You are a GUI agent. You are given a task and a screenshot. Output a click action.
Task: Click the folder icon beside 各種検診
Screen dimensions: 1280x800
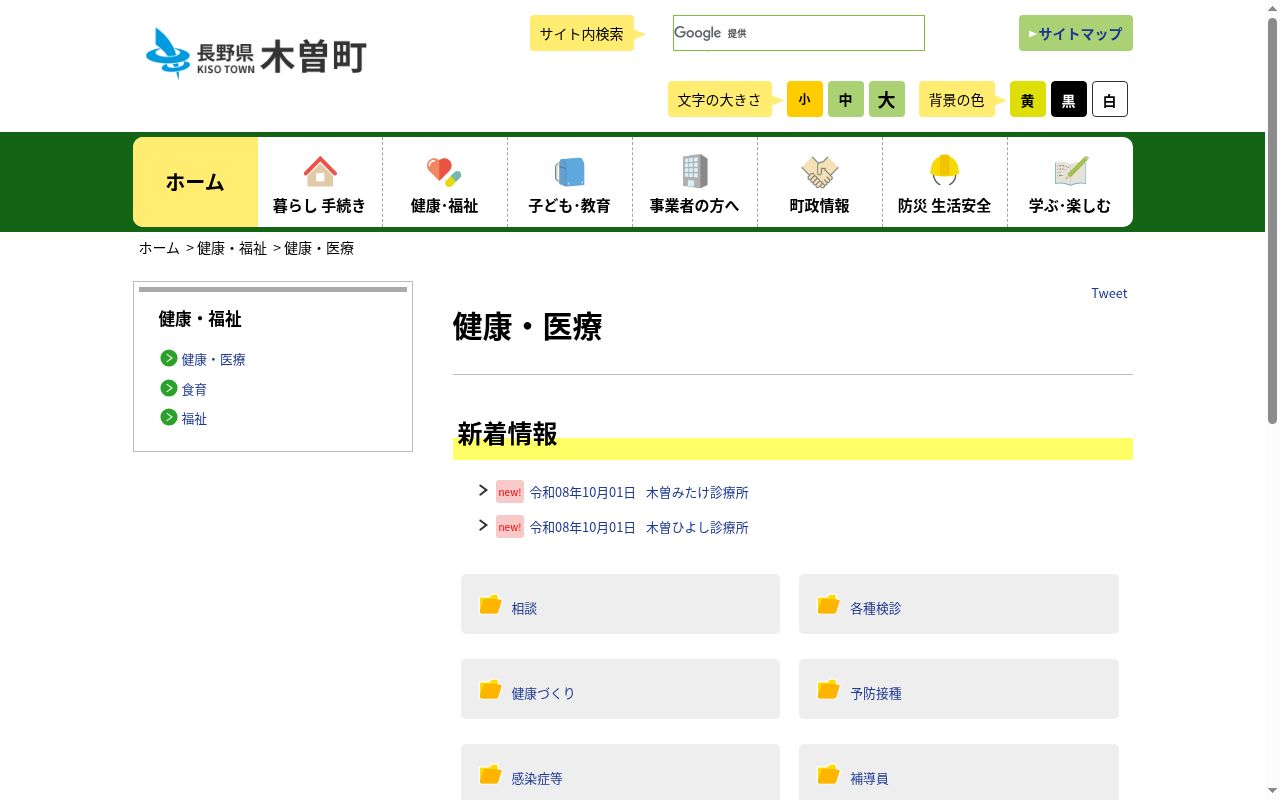(828, 604)
